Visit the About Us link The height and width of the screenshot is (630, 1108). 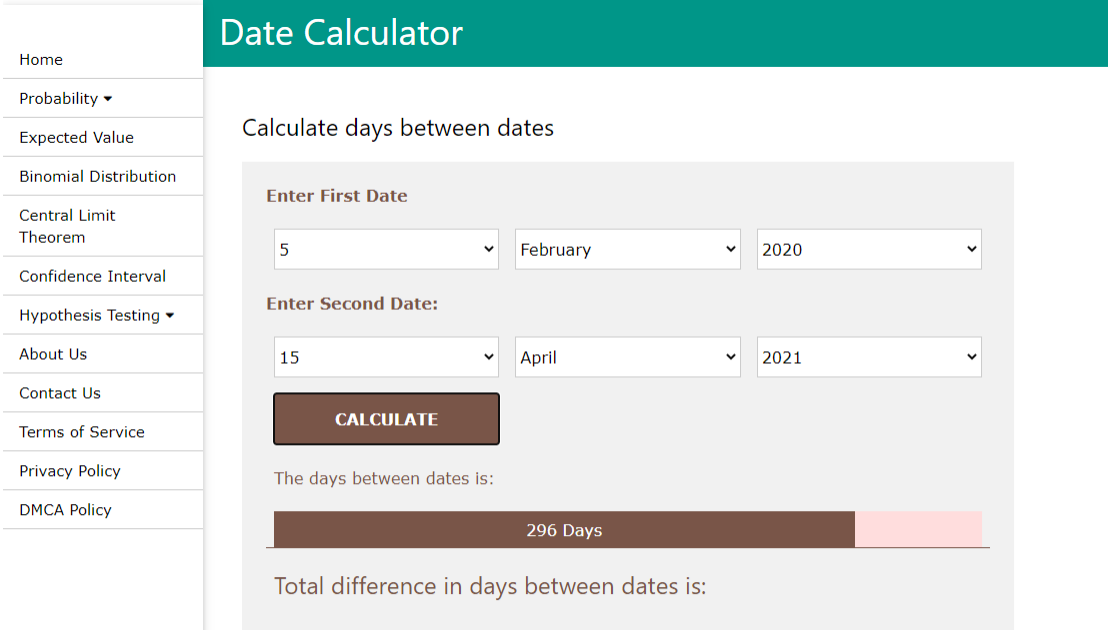click(53, 355)
